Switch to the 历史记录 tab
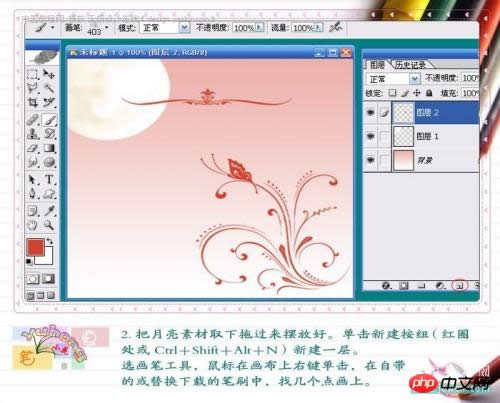The width and height of the screenshot is (500, 403). (x=410, y=65)
